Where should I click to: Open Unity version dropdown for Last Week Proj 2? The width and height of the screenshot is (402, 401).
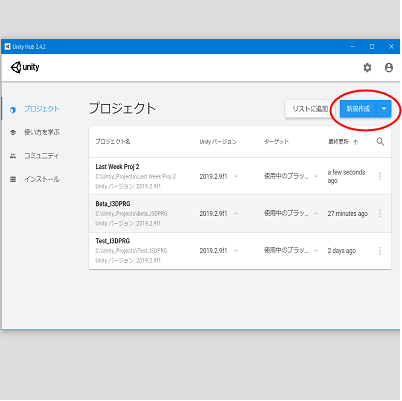point(236,176)
